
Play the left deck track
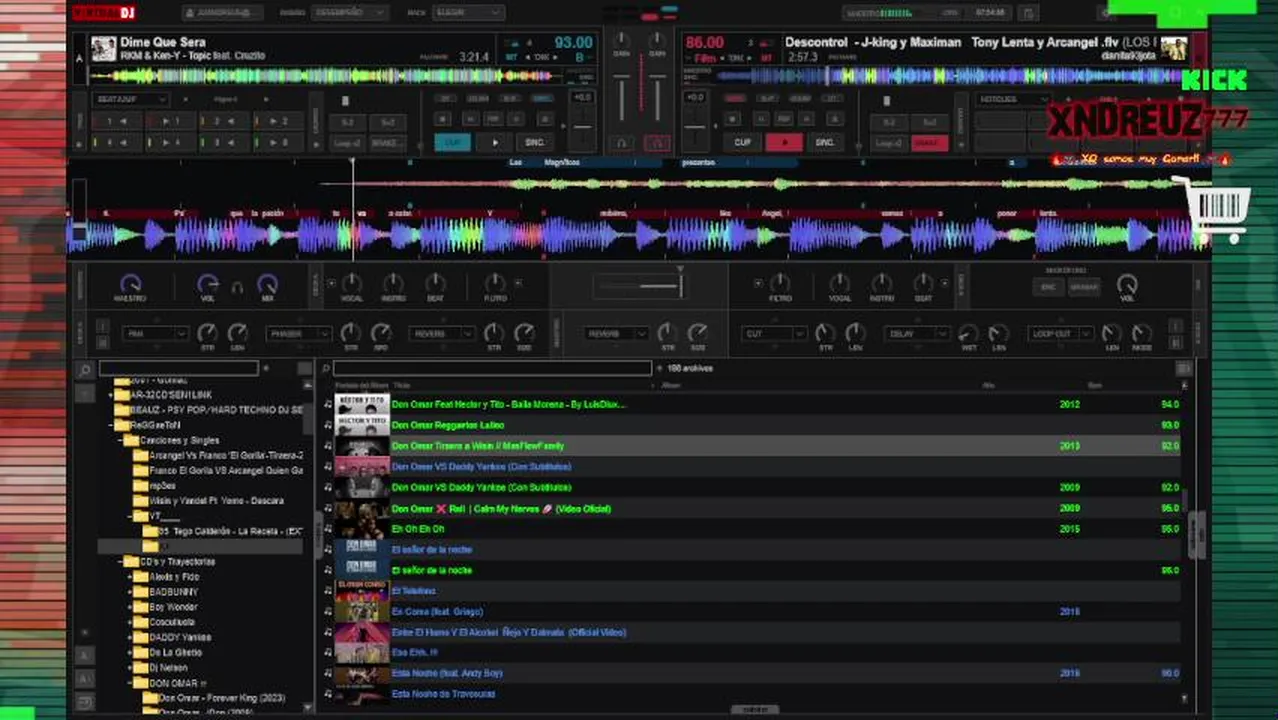[494, 143]
